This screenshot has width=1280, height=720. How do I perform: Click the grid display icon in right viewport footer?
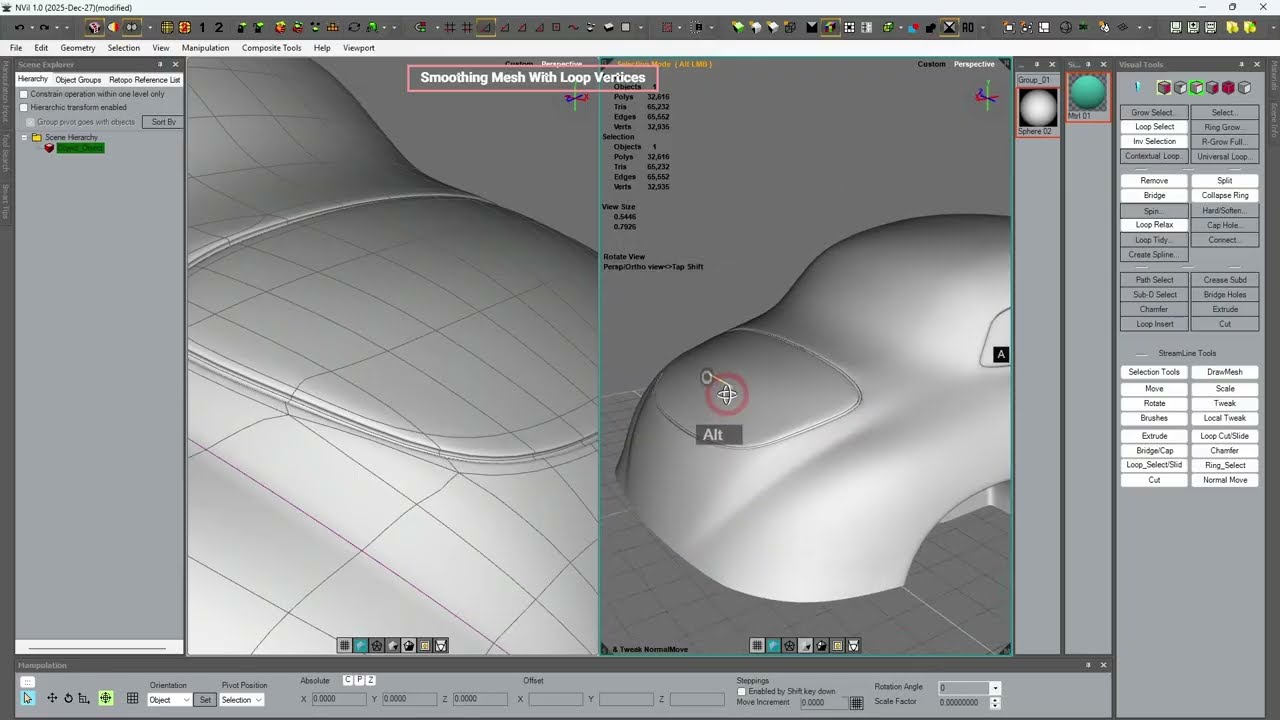coord(757,646)
